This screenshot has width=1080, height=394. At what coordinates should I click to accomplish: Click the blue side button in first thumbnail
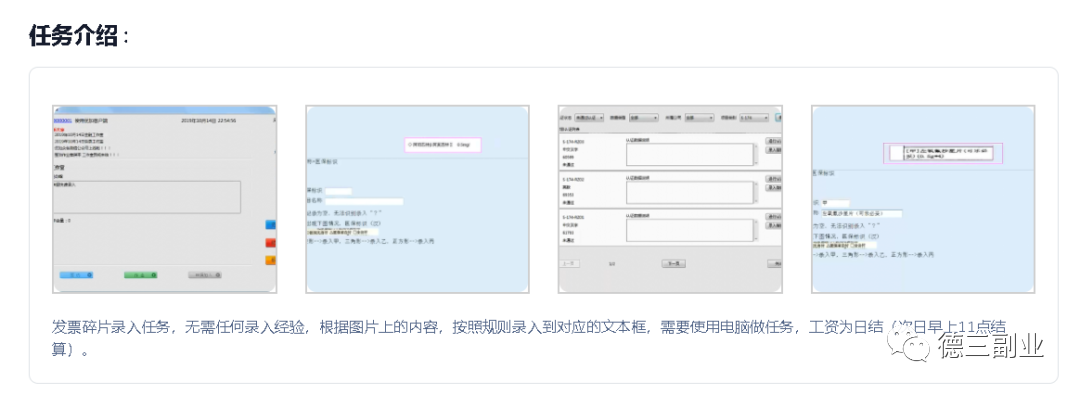[271, 225]
